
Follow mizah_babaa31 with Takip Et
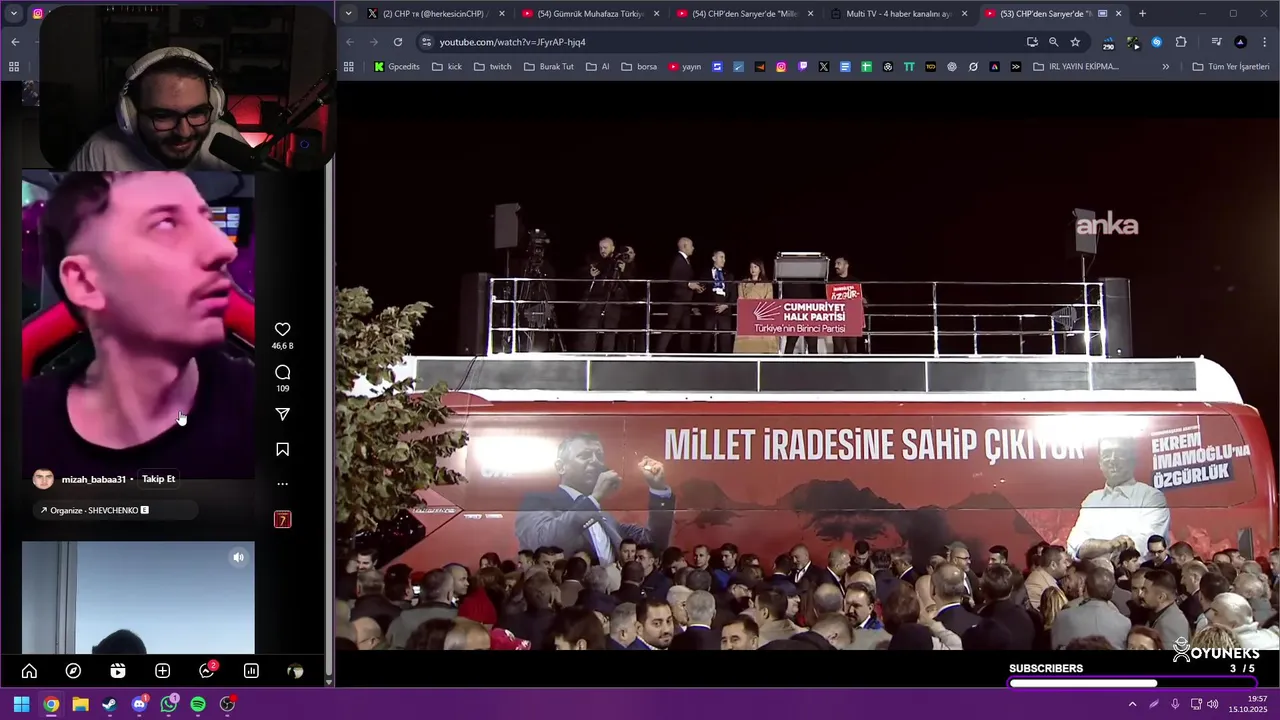[x=158, y=479]
